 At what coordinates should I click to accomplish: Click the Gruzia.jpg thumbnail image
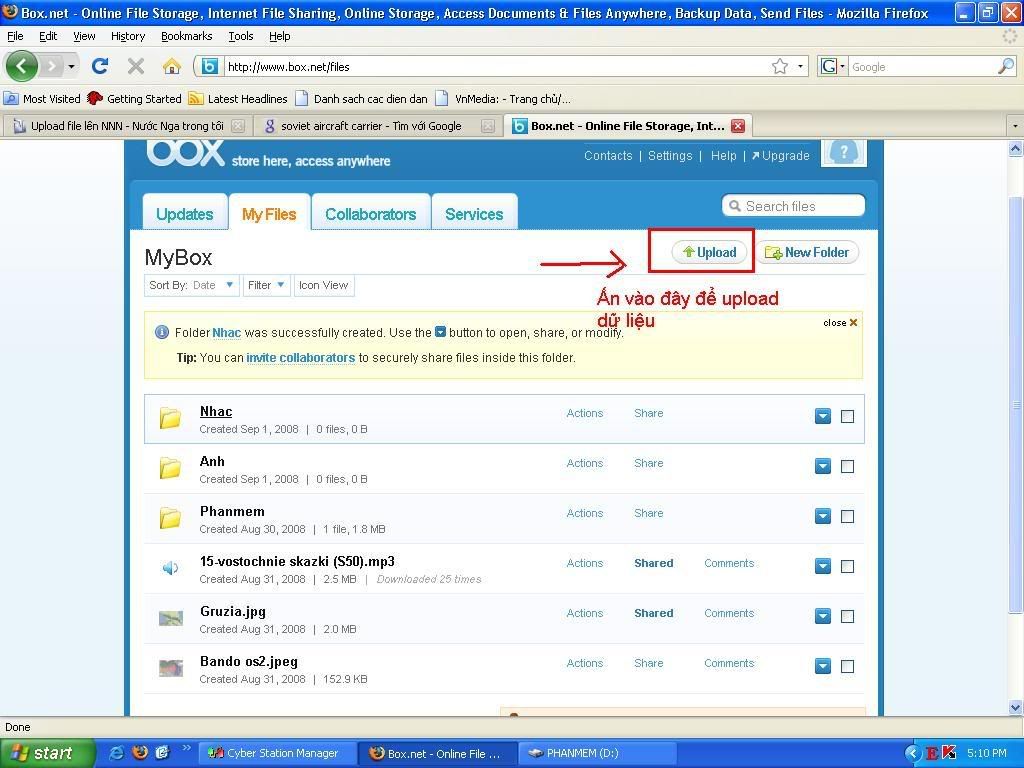[x=170, y=618]
